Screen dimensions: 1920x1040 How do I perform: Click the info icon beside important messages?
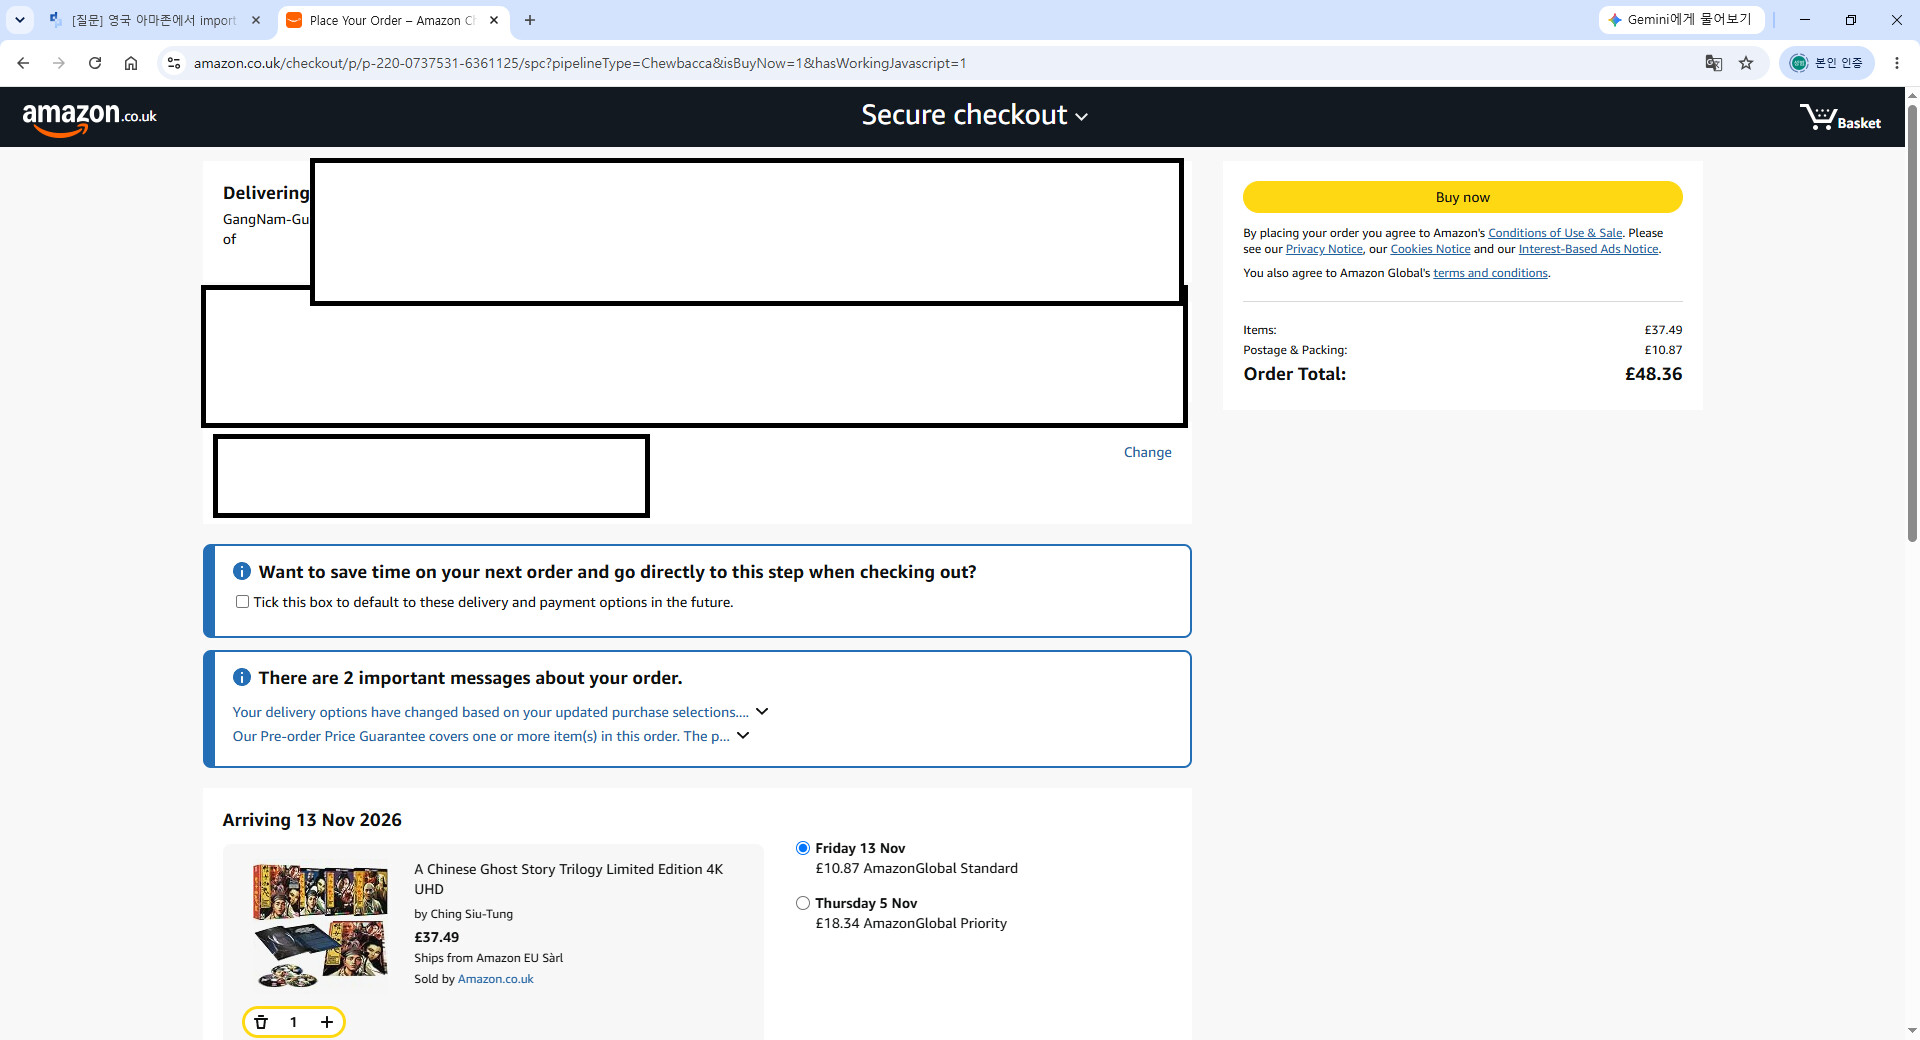click(242, 677)
